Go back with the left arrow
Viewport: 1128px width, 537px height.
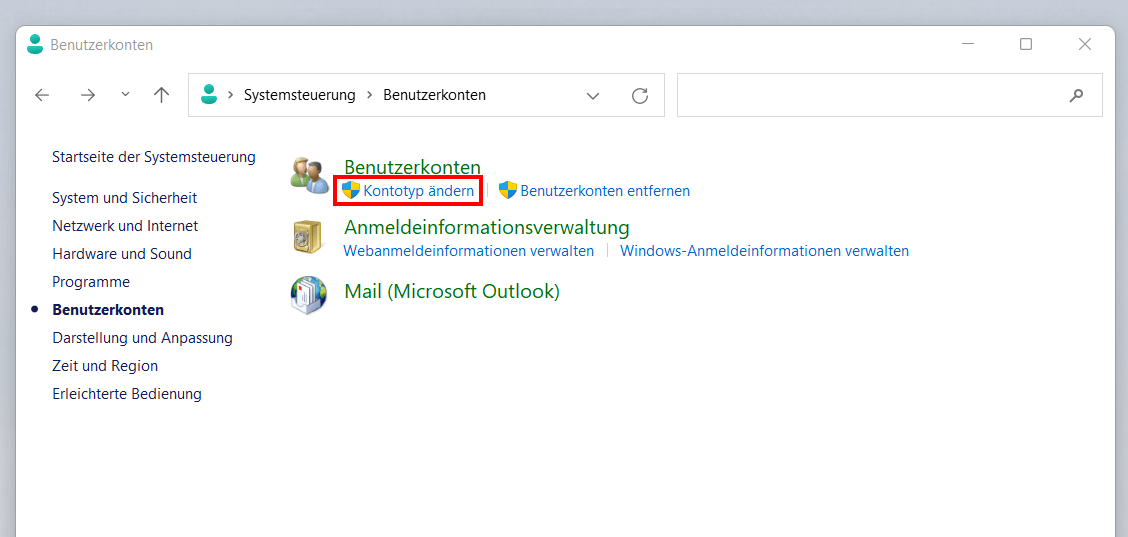(x=42, y=95)
